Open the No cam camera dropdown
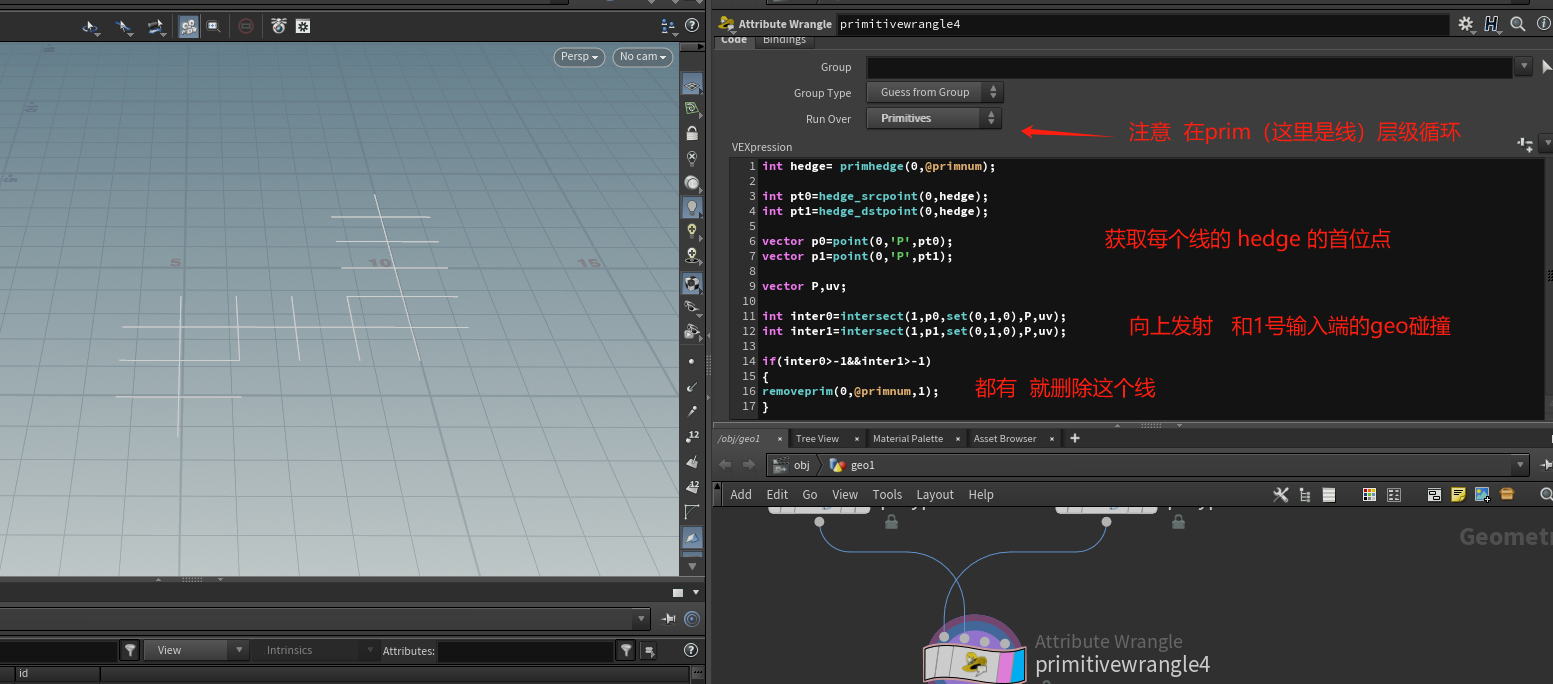1553x684 pixels. (x=642, y=57)
